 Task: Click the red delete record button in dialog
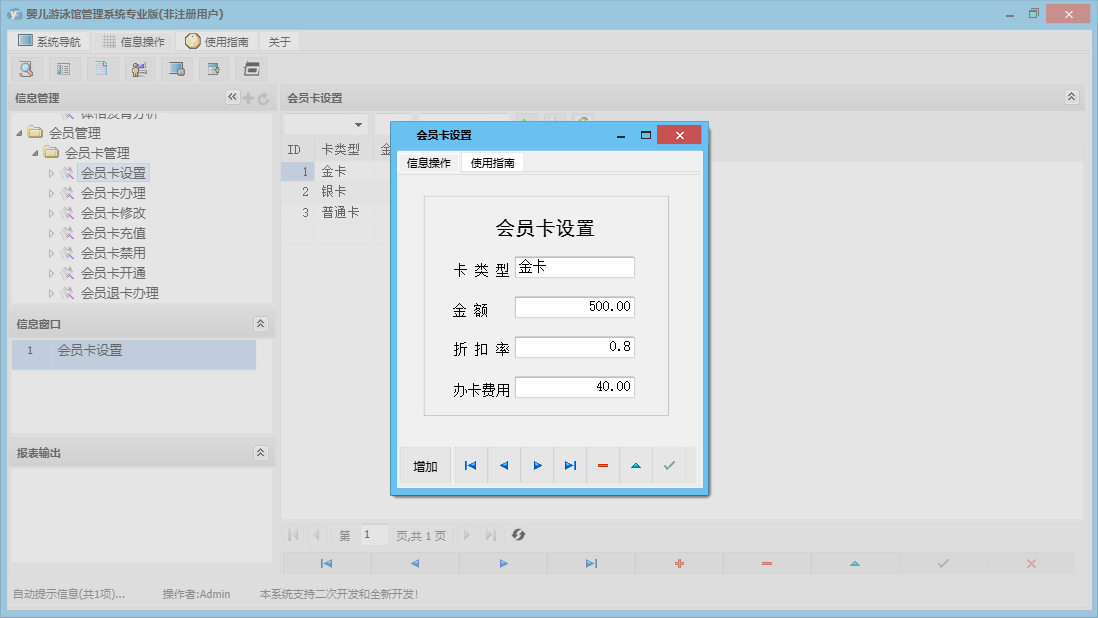603,465
